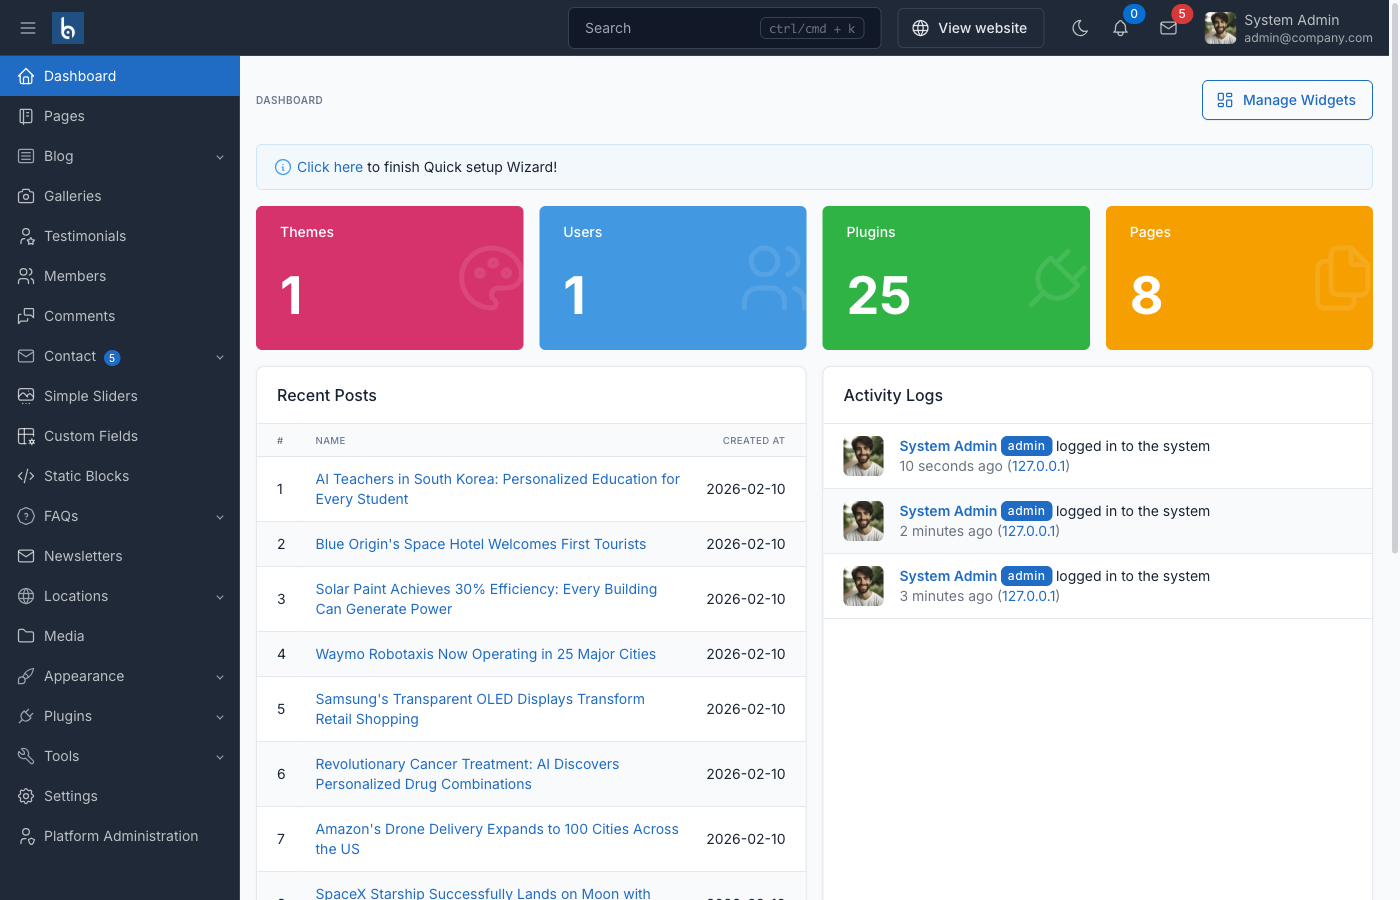
Task: Select the Testimonials sidebar icon
Action: 24,236
